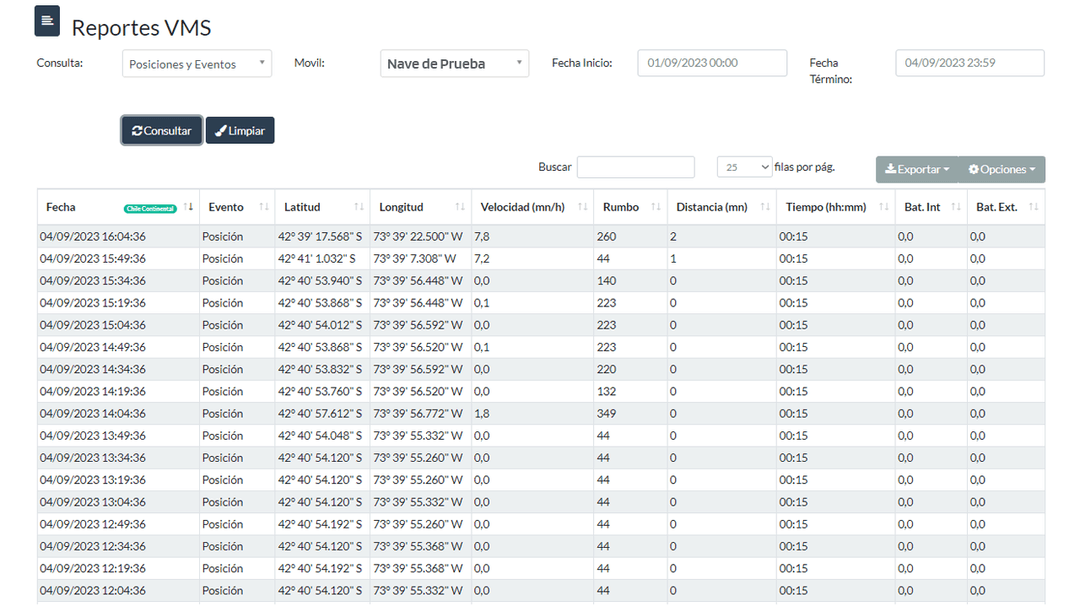Click inside the Buscar search field
Viewport: 1080px width, 608px height.
pos(636,167)
